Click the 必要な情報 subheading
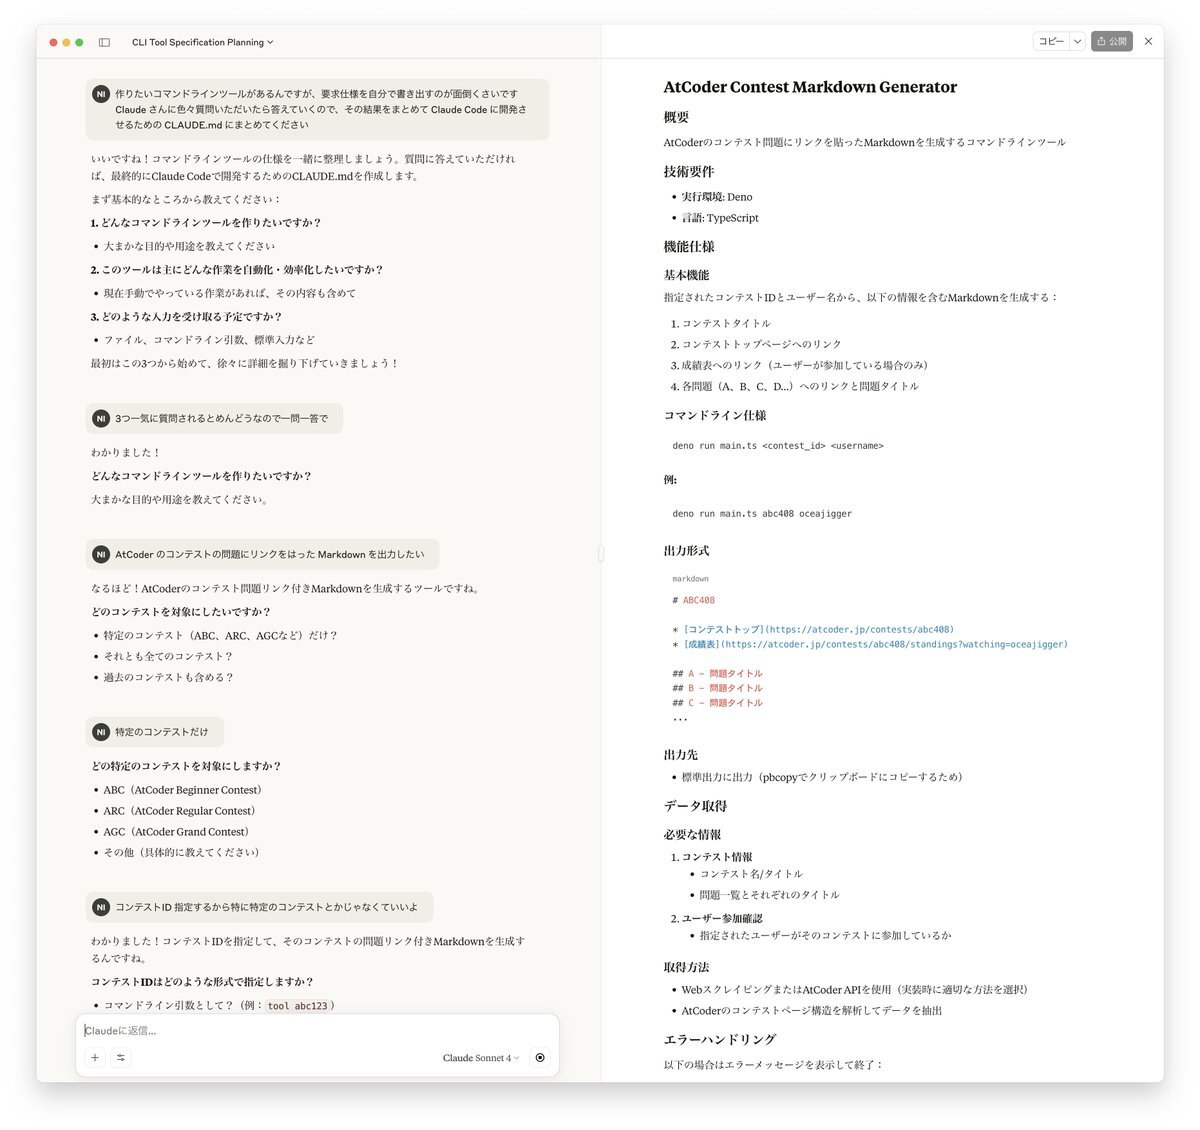This screenshot has height=1130, width=1200. click(692, 835)
